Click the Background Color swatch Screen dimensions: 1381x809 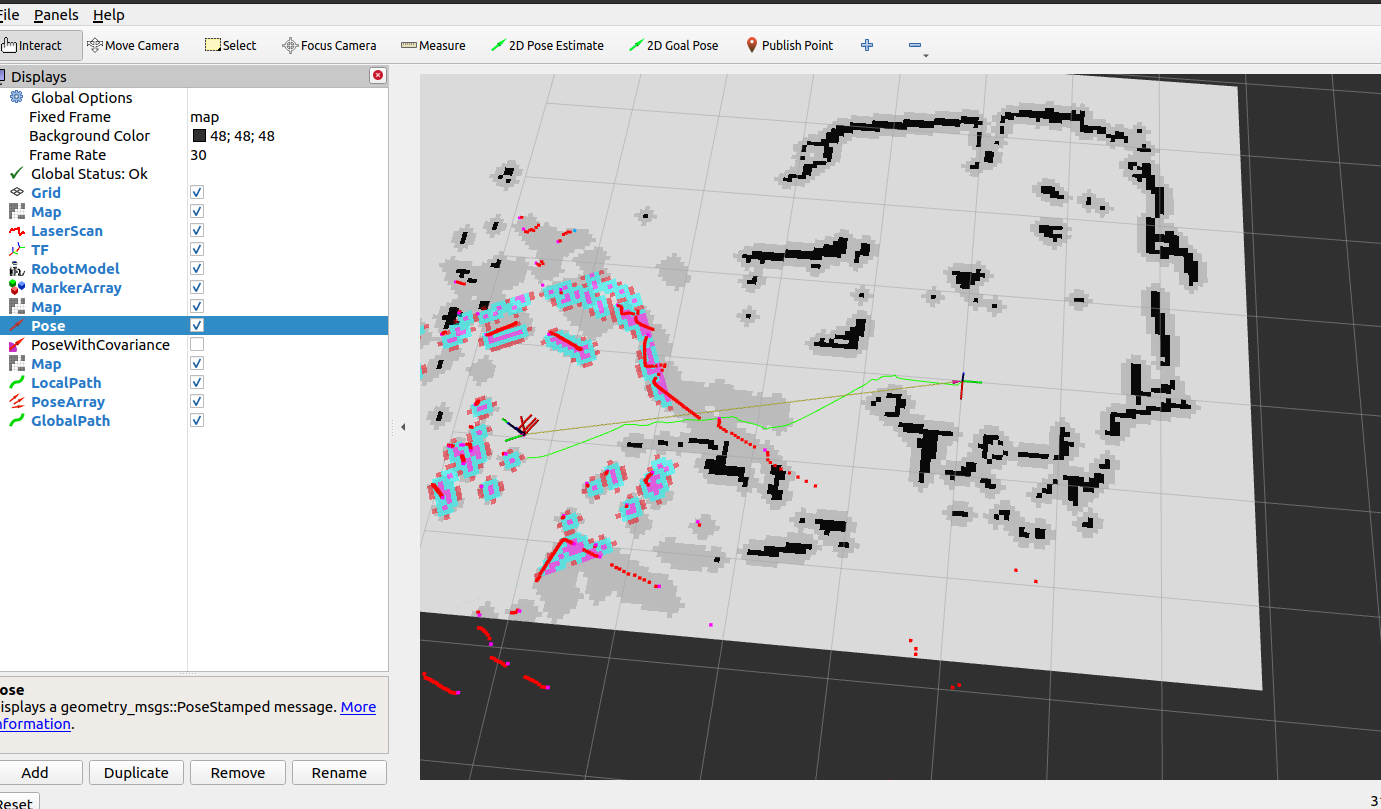[199, 136]
